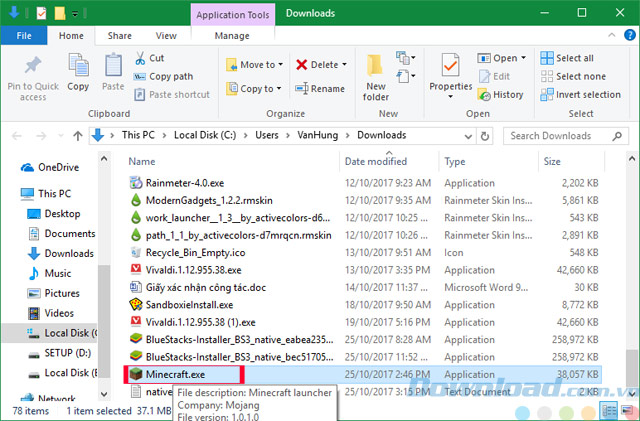Click Users in address breadcrumb
Image resolution: width=640 pixels, height=421 pixels.
point(267,135)
